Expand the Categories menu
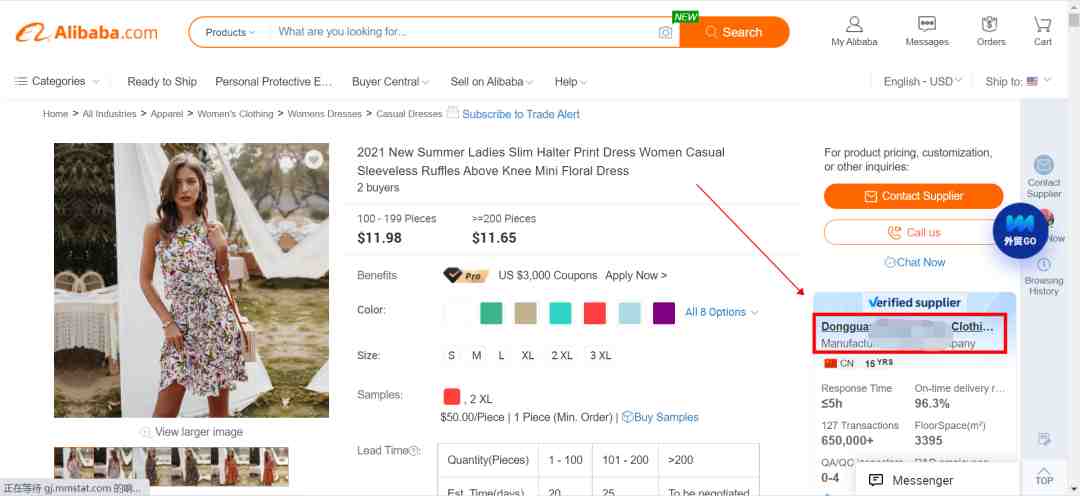1080x496 pixels. tap(58, 82)
